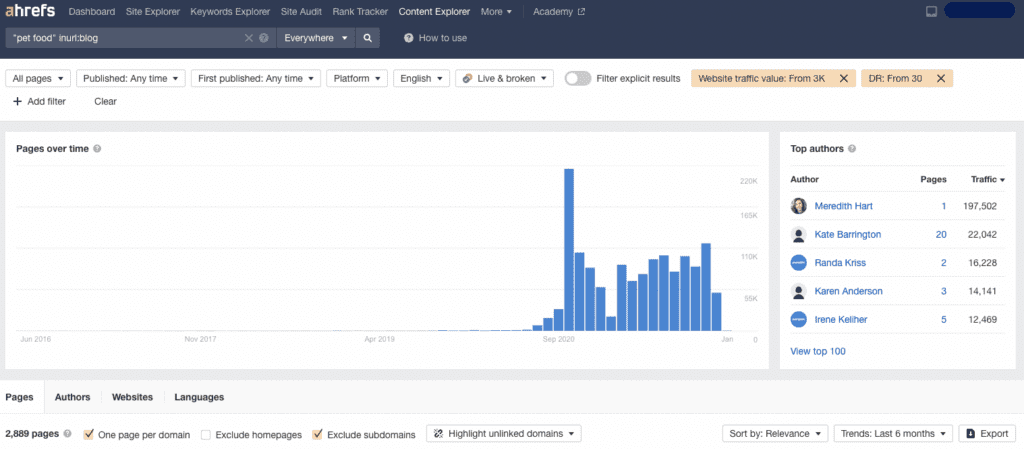Toggle Filter explicit results switch

pos(577,78)
